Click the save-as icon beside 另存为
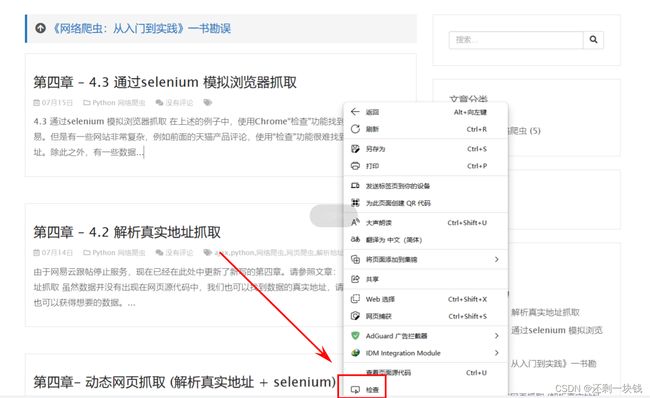This screenshot has width=650, height=398. click(x=355, y=149)
